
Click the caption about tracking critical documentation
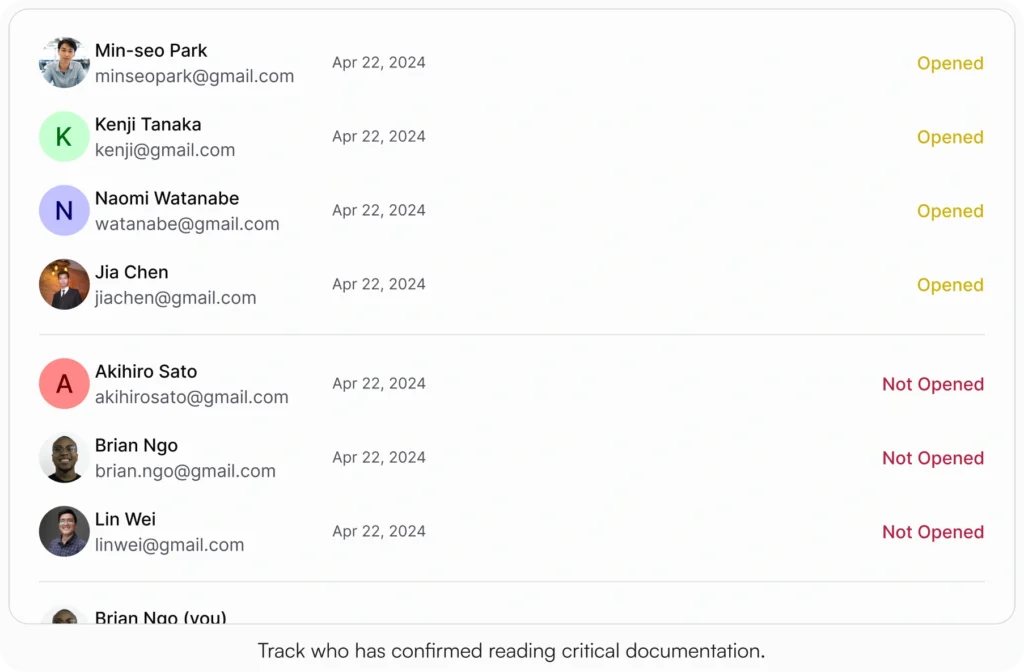[x=511, y=650]
